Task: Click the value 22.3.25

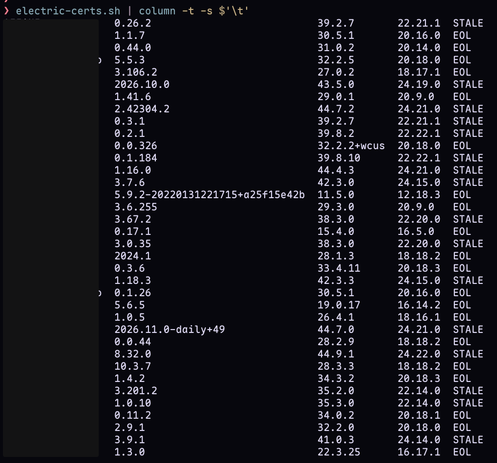Action: [x=339, y=452]
